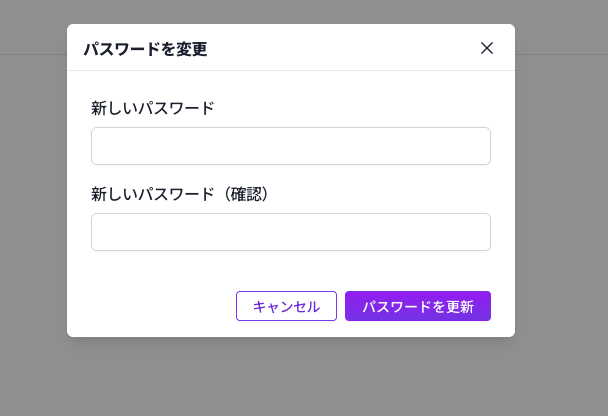Place cursor in the new password box
Viewport: 608px width, 416px height.
click(290, 146)
